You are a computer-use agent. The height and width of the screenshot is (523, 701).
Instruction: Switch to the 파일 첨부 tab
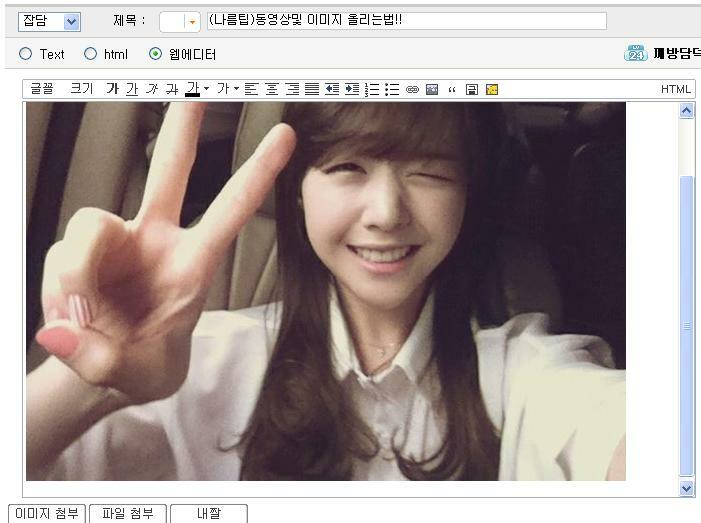pyautogui.click(x=127, y=513)
